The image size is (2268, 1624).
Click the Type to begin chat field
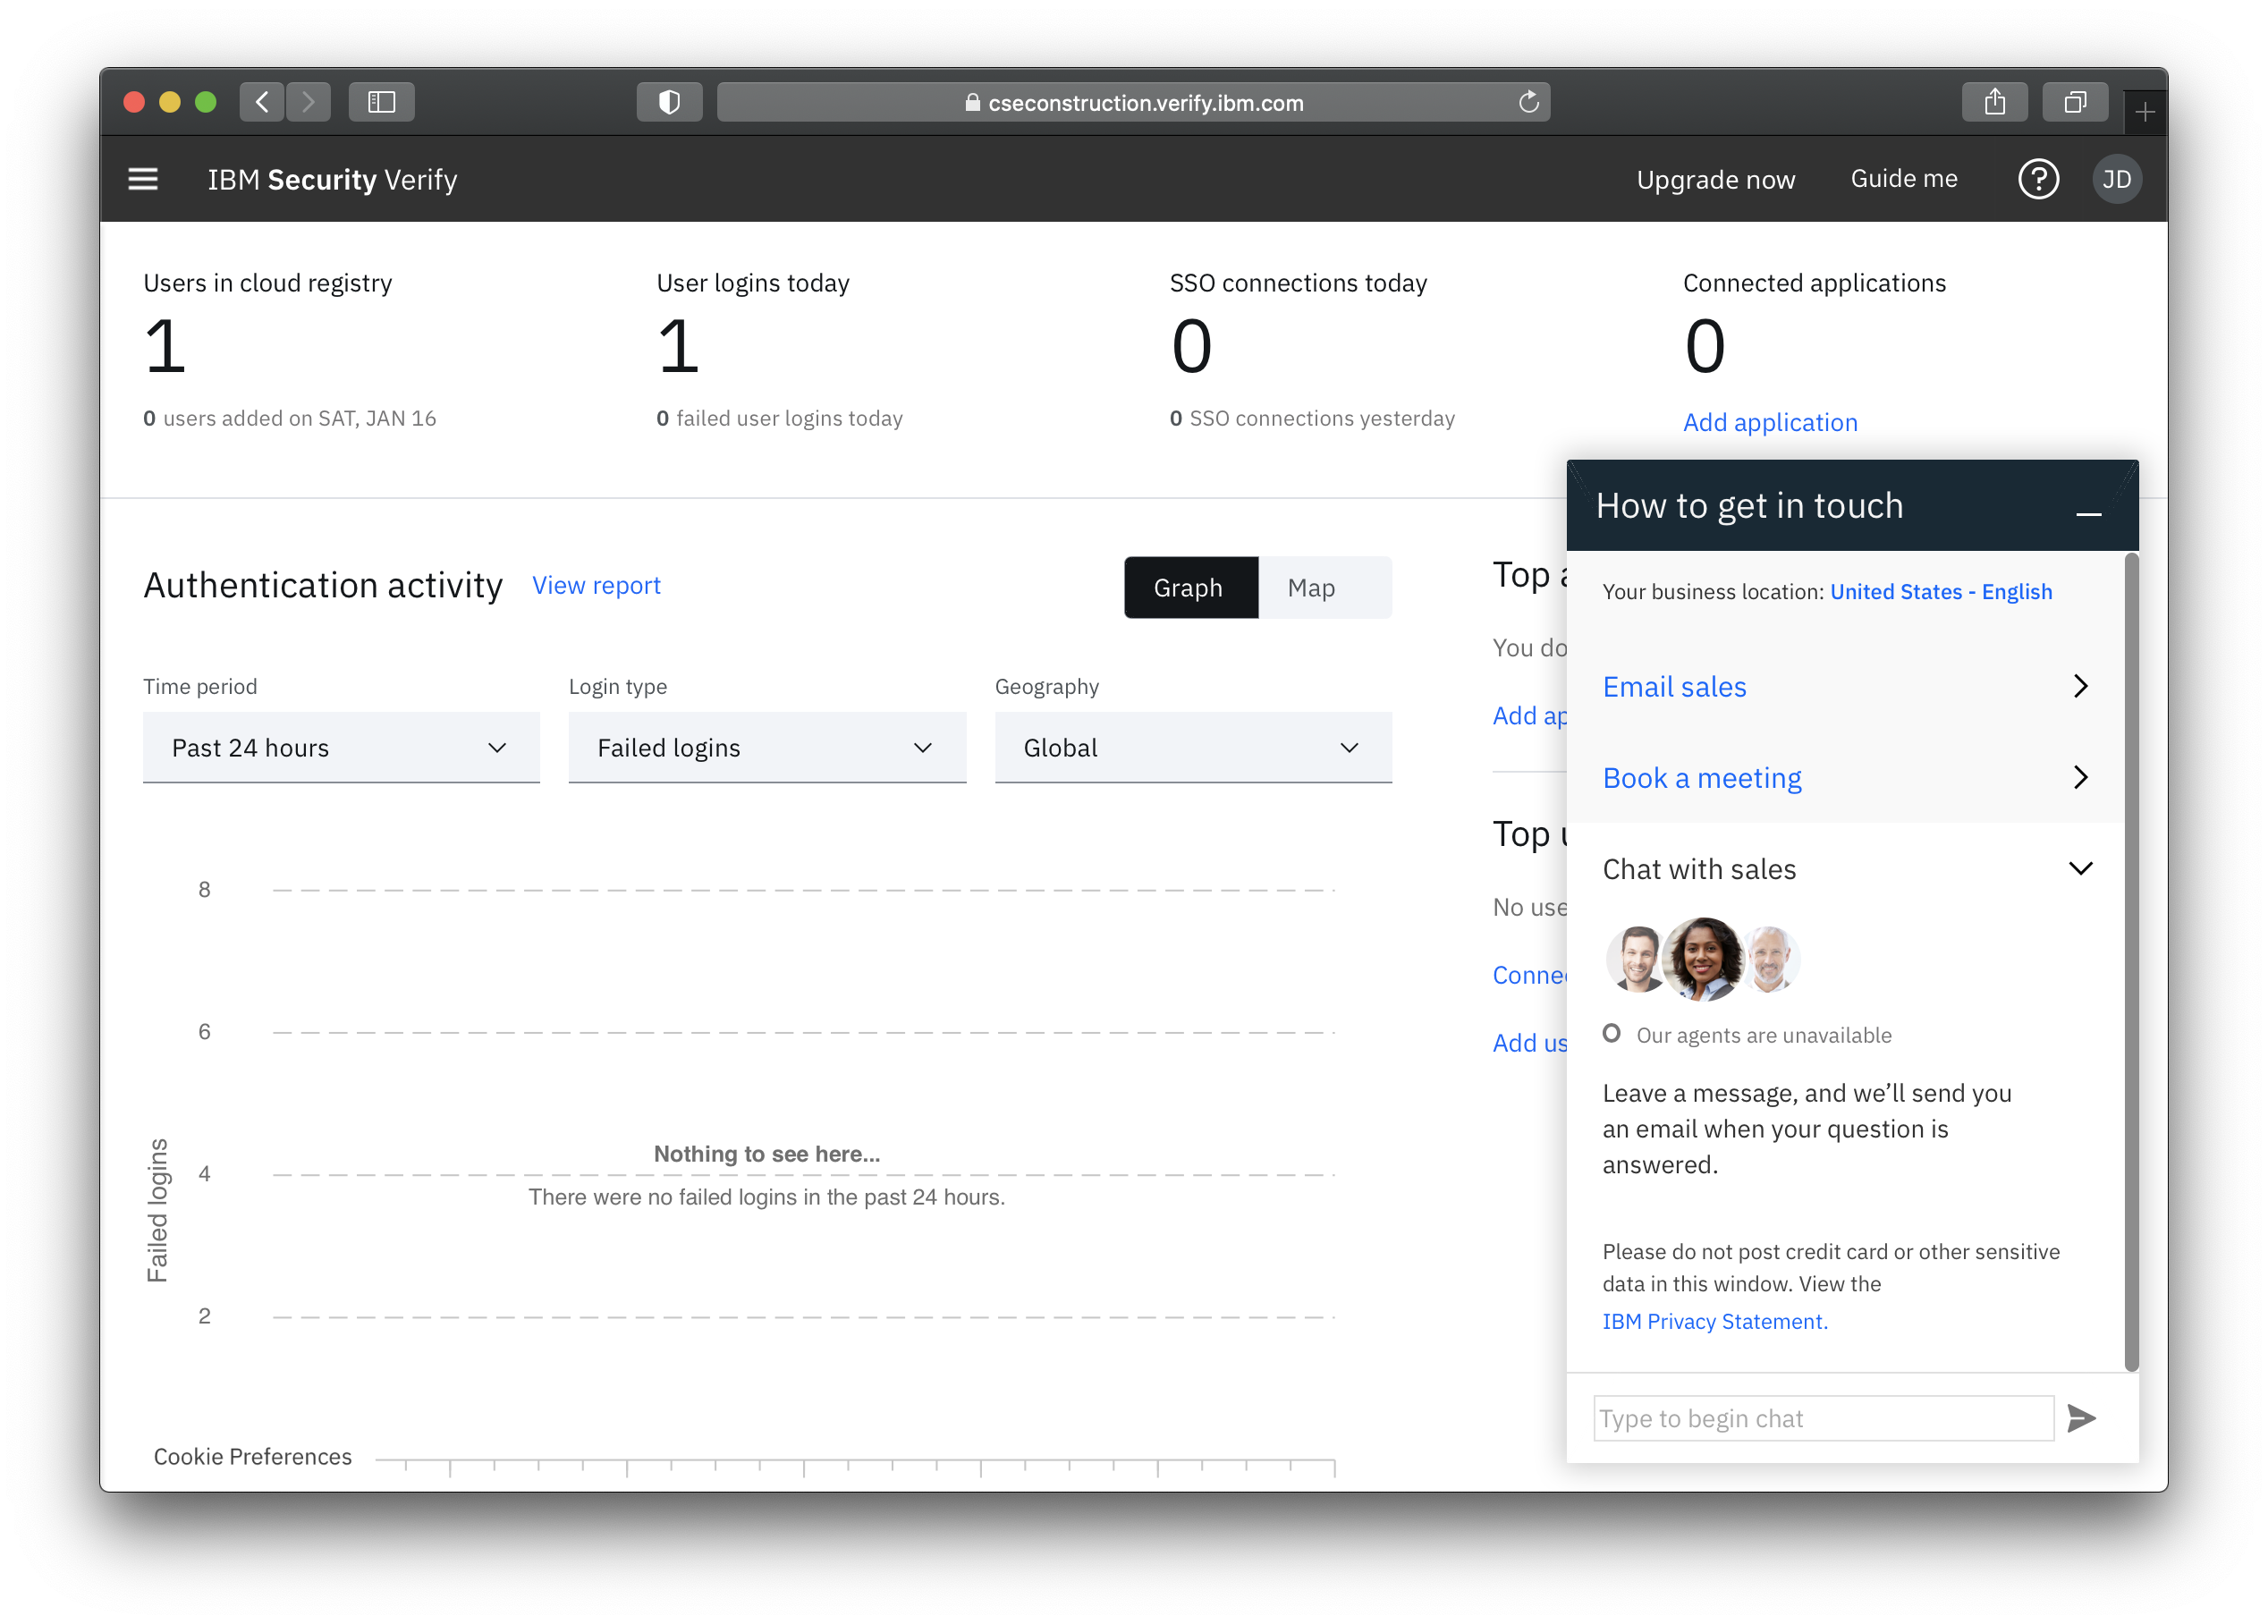(x=1822, y=1418)
